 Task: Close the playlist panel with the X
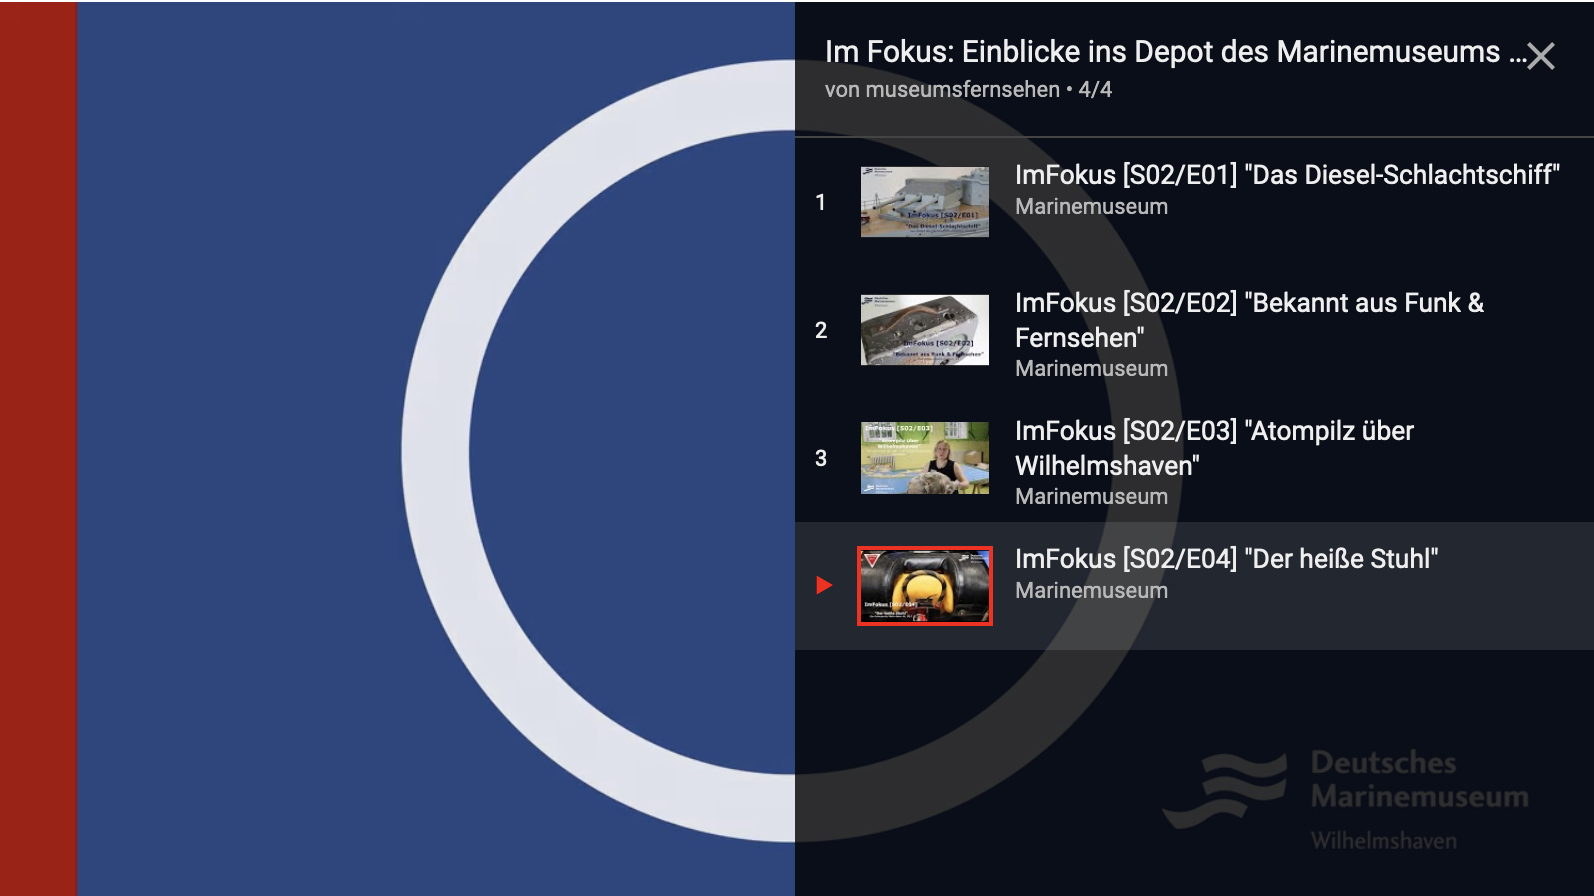pyautogui.click(x=1541, y=56)
